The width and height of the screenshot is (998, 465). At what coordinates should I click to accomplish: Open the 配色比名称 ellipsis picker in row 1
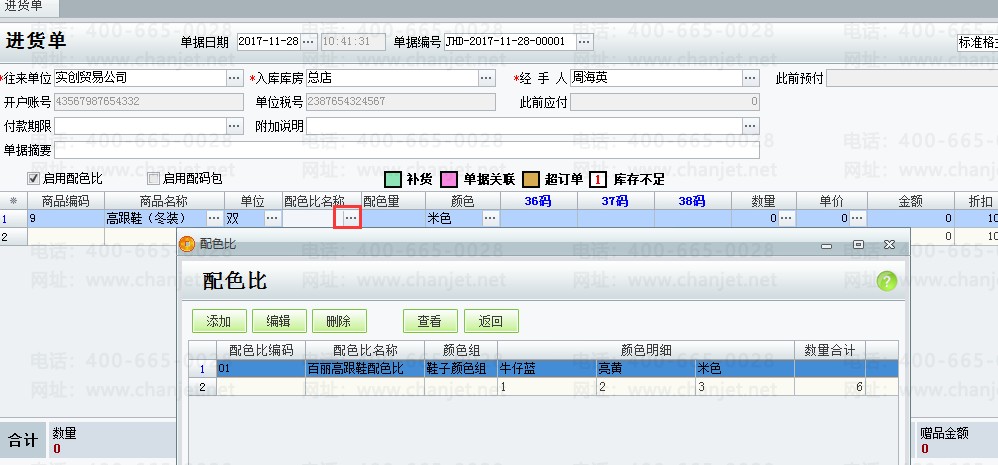(349, 218)
